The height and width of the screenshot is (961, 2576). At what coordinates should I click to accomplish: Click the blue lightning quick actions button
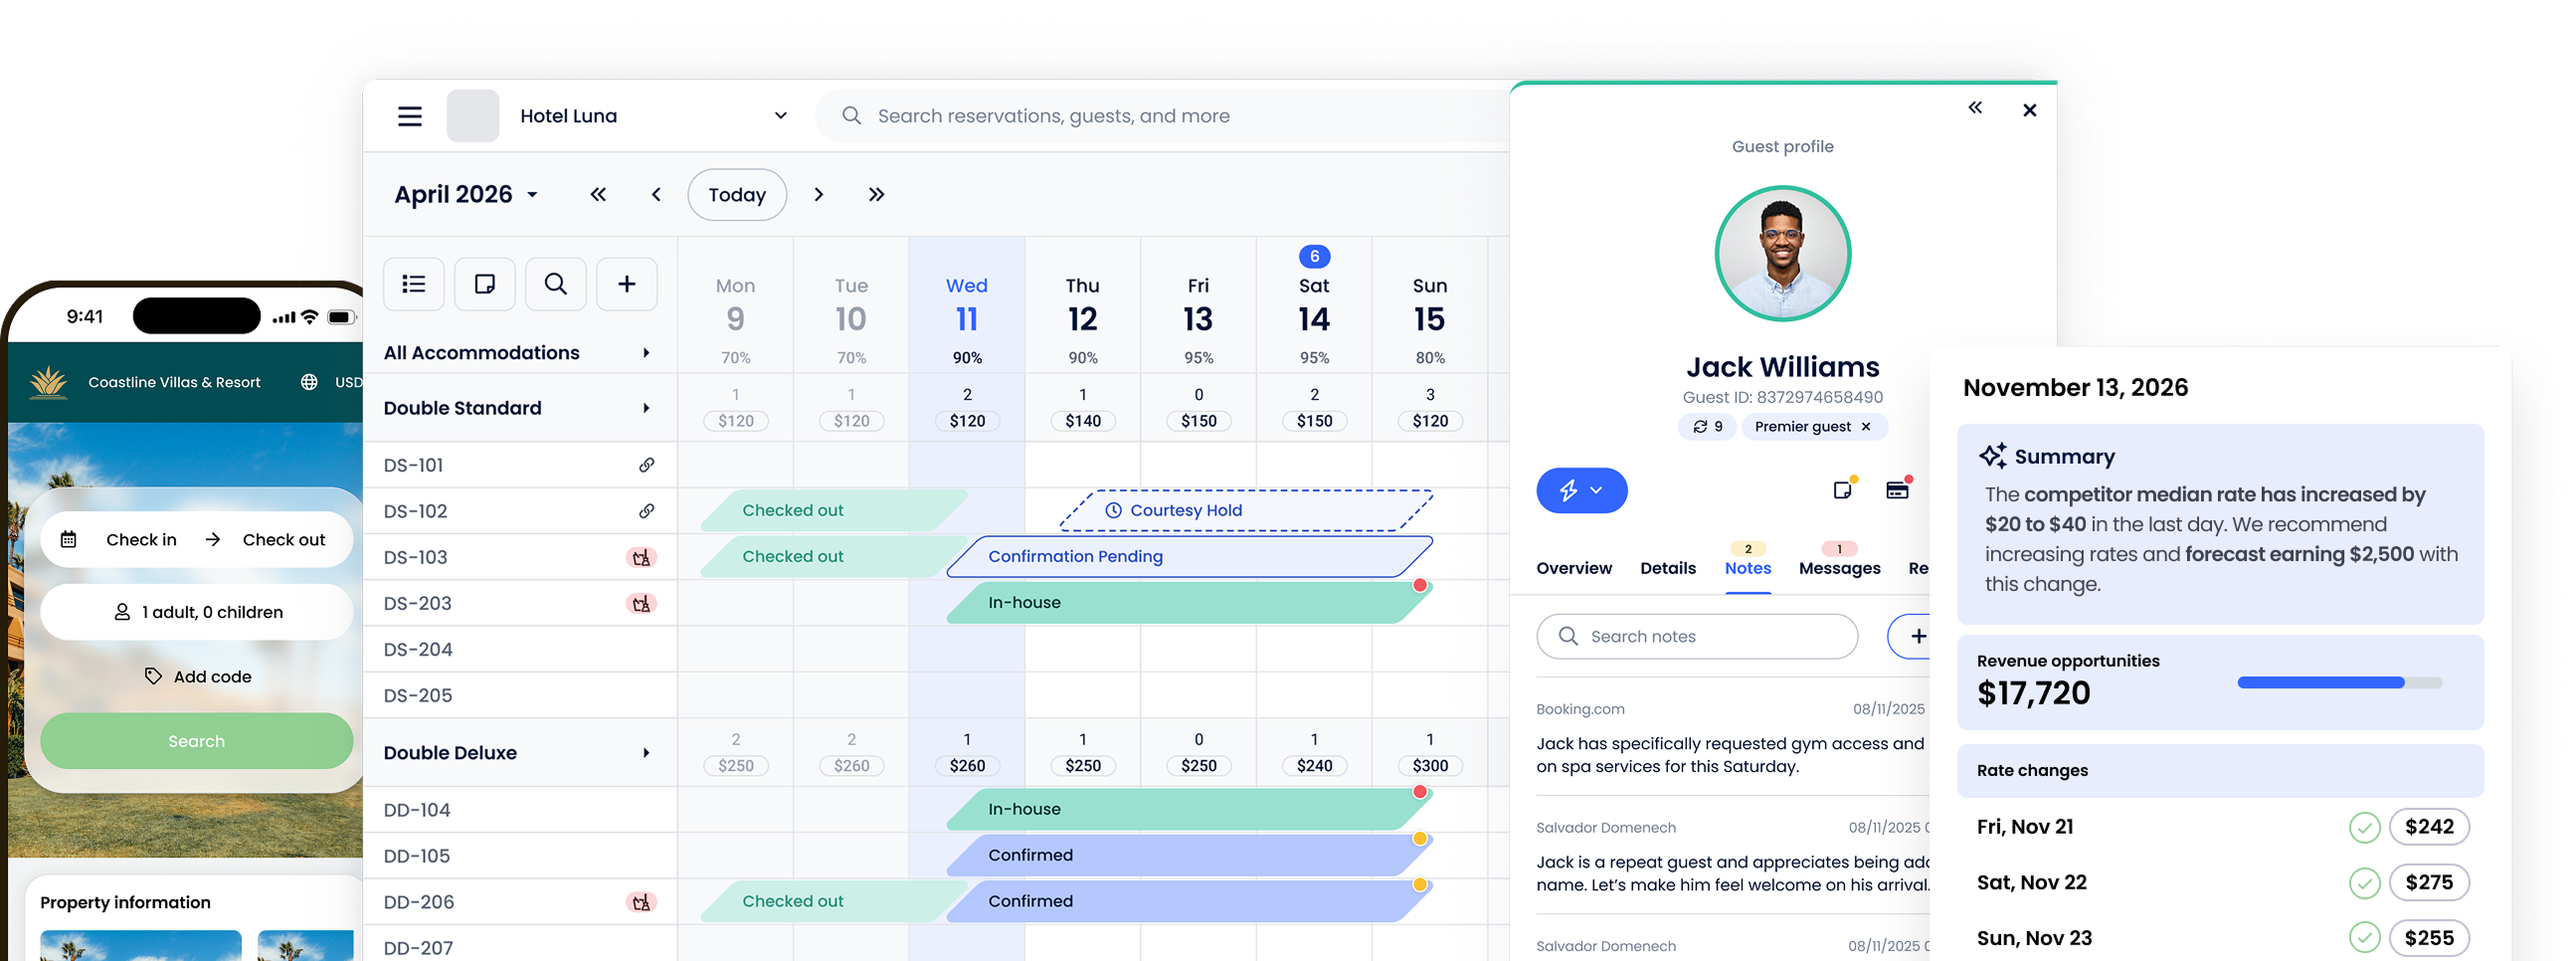point(1581,490)
